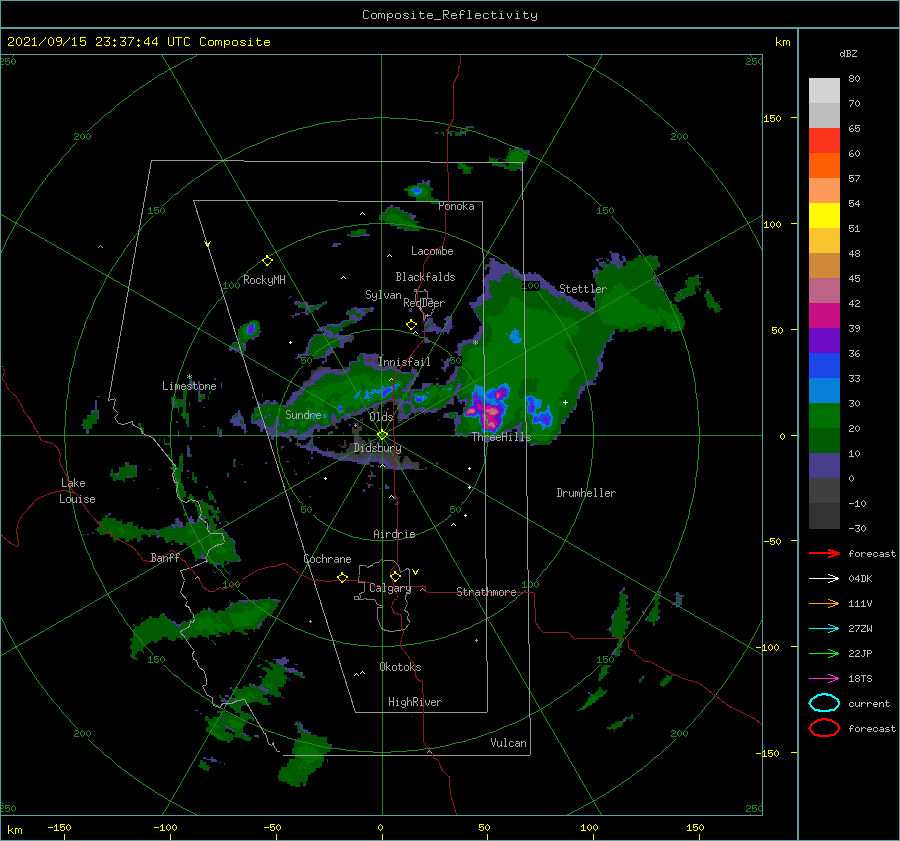Click the 30 dBZ light blue swatch
900x841 pixels.
pos(824,391)
